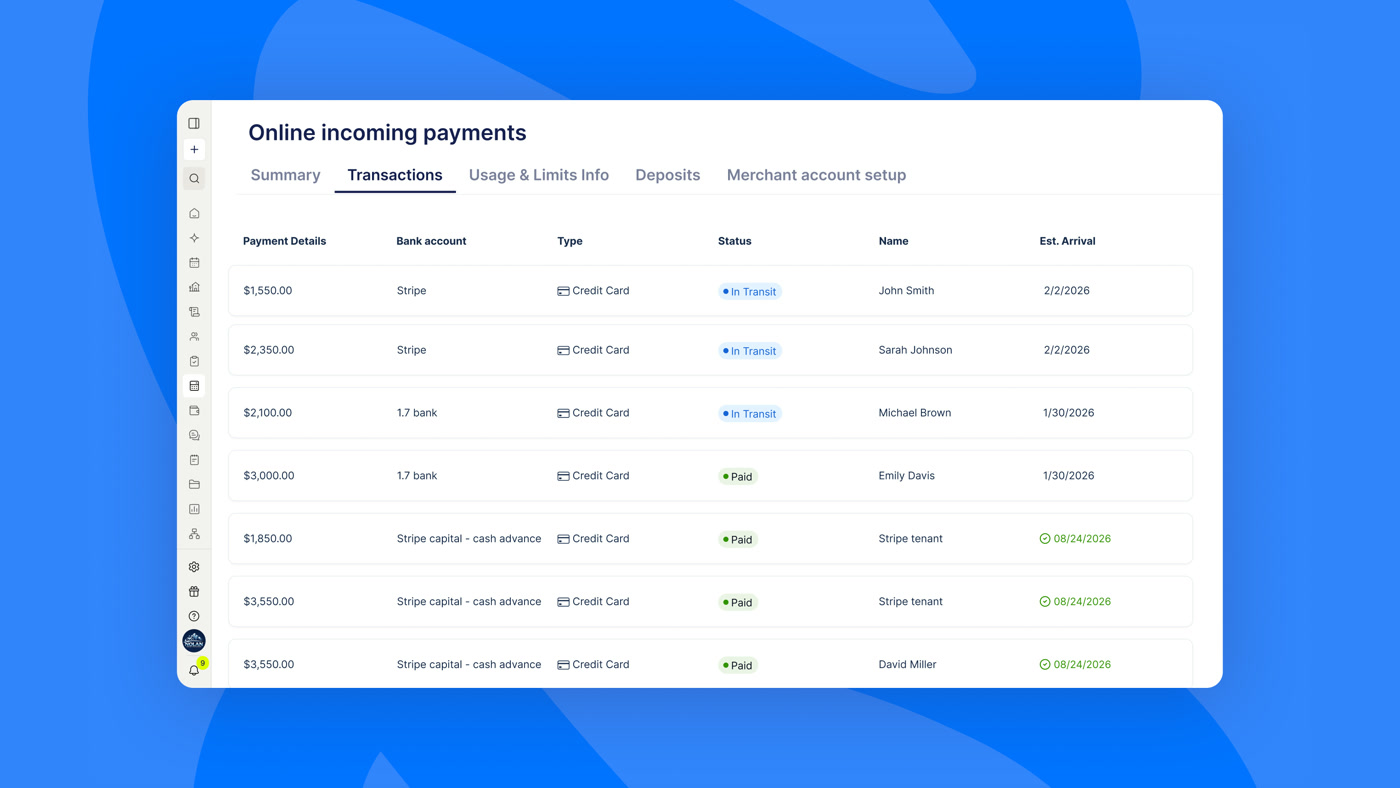Open help question-mark icon

point(194,616)
